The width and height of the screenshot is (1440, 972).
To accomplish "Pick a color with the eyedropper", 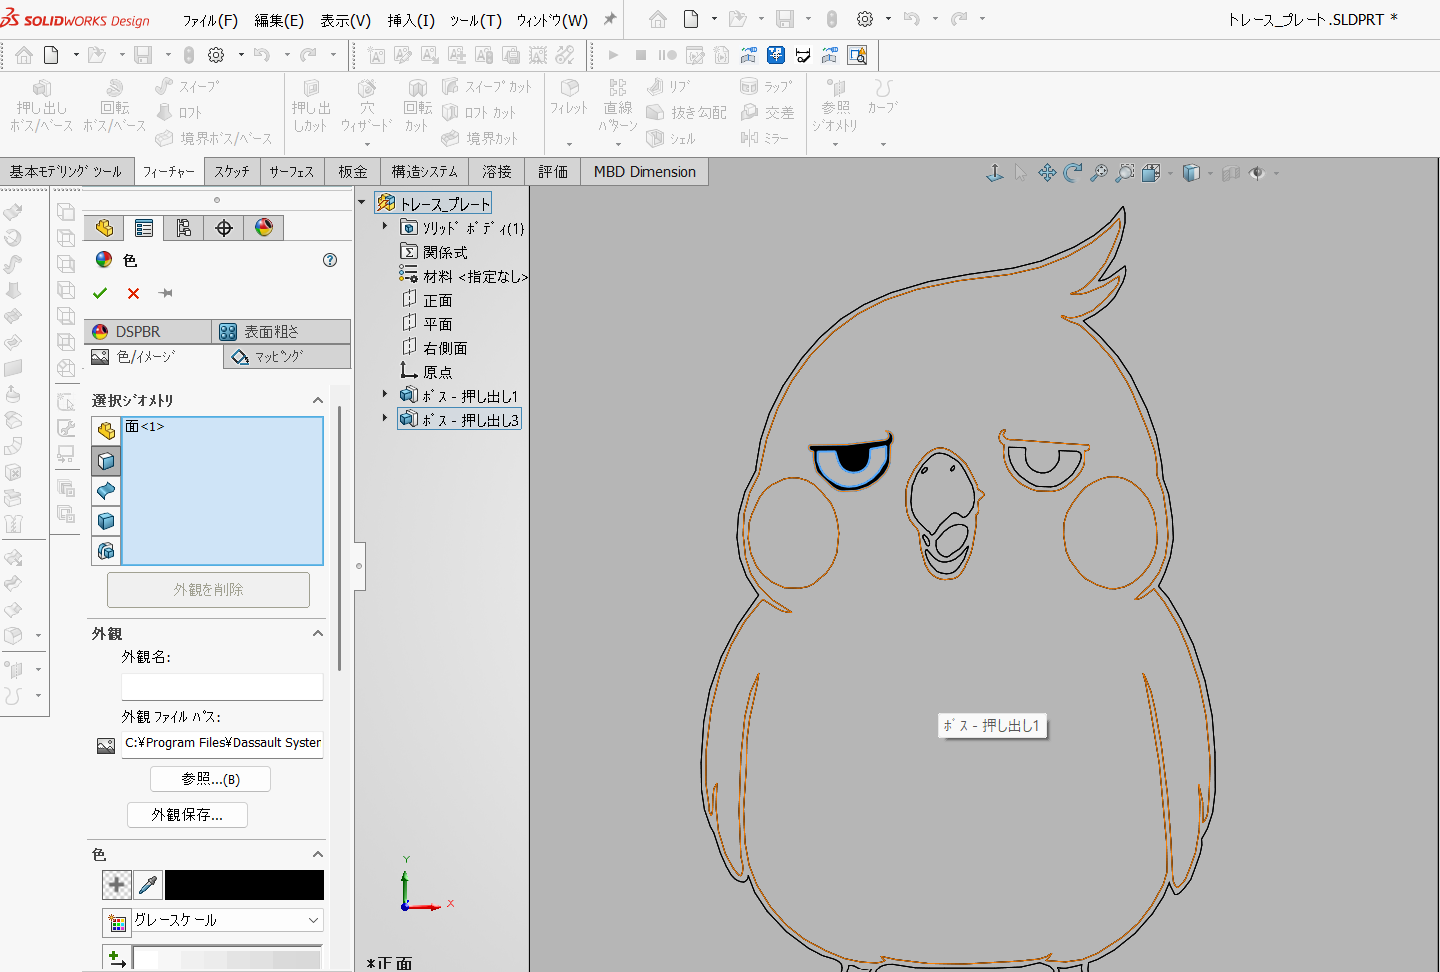I will pyautogui.click(x=148, y=884).
